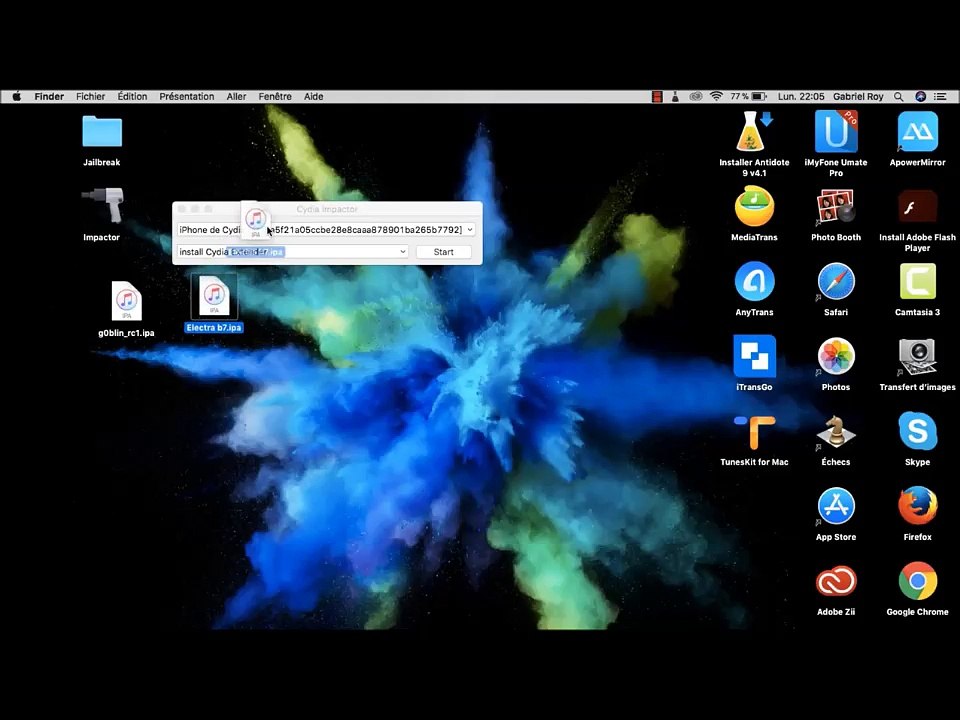This screenshot has width=960, height=720.
Task: Open the Édition menu
Action: click(132, 97)
